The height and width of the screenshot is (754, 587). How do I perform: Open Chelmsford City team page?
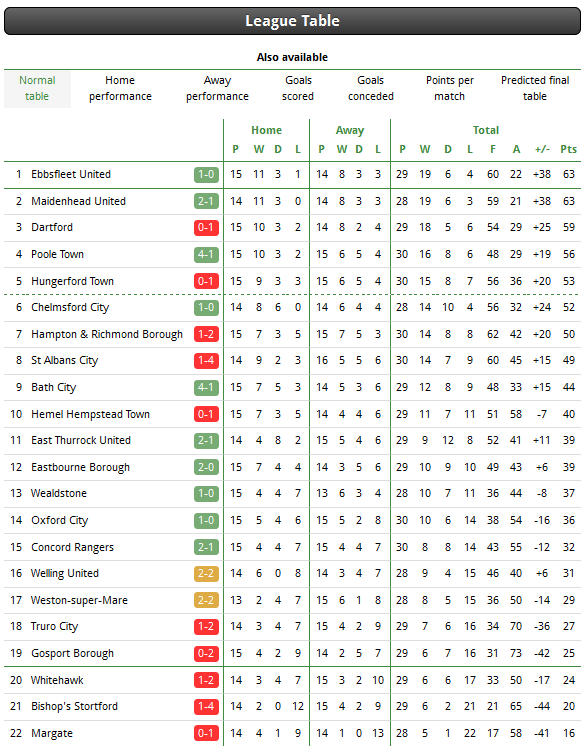(70, 307)
